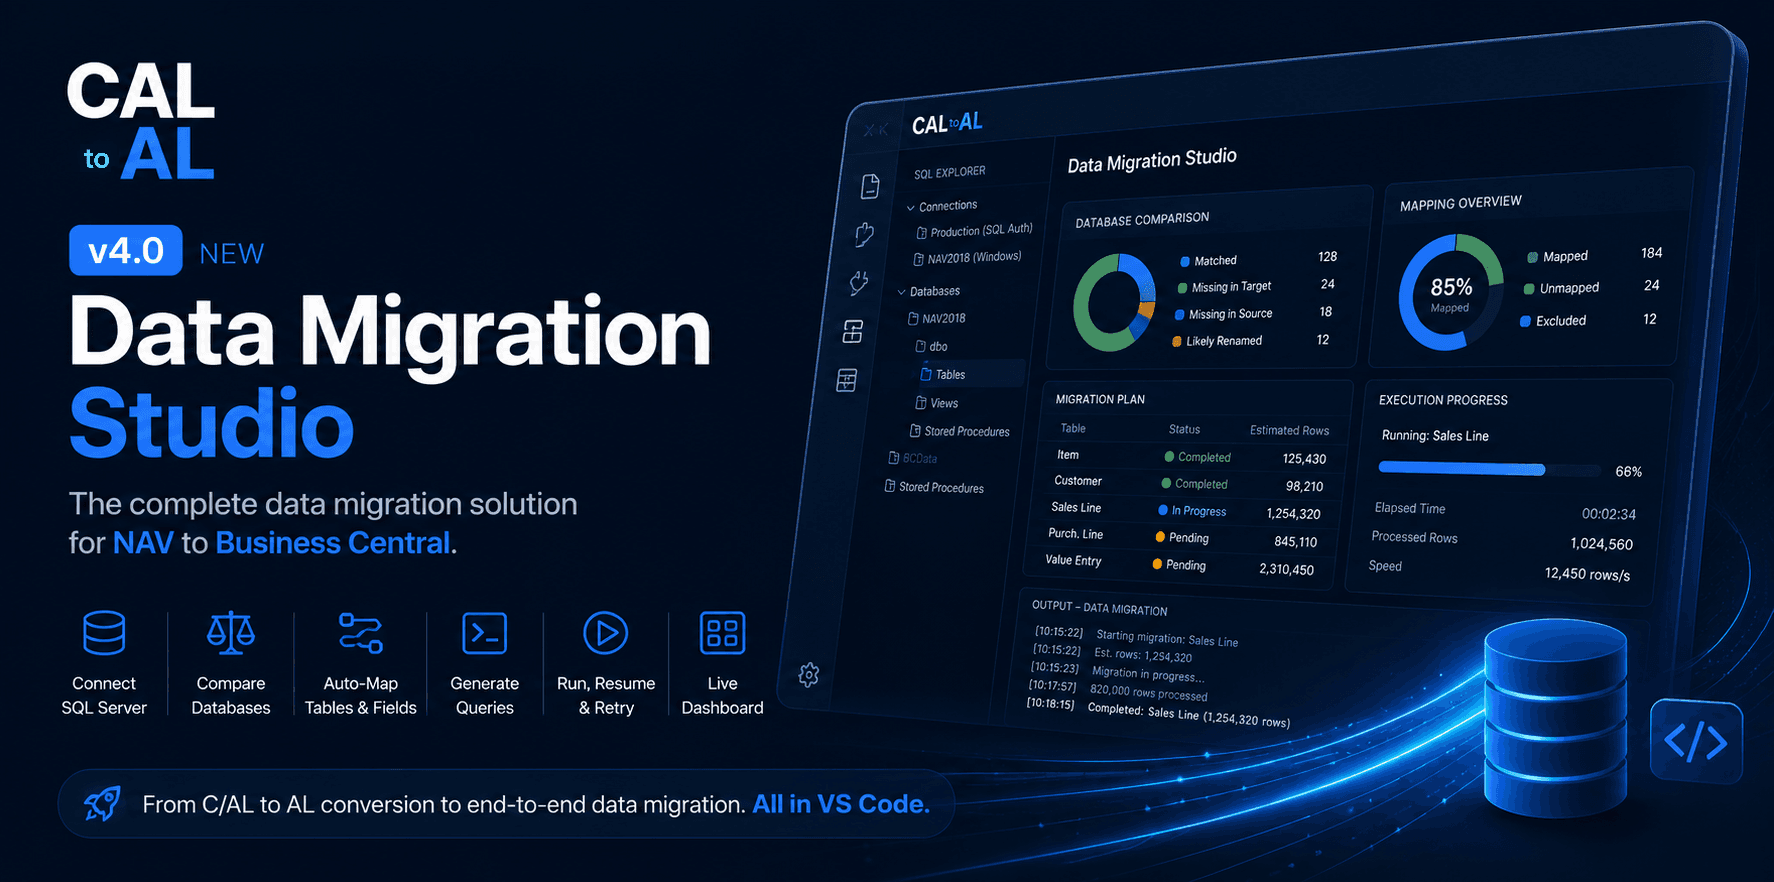This screenshot has height=882, width=1774.
Task: Open the dbo schema node
Action: [931, 346]
